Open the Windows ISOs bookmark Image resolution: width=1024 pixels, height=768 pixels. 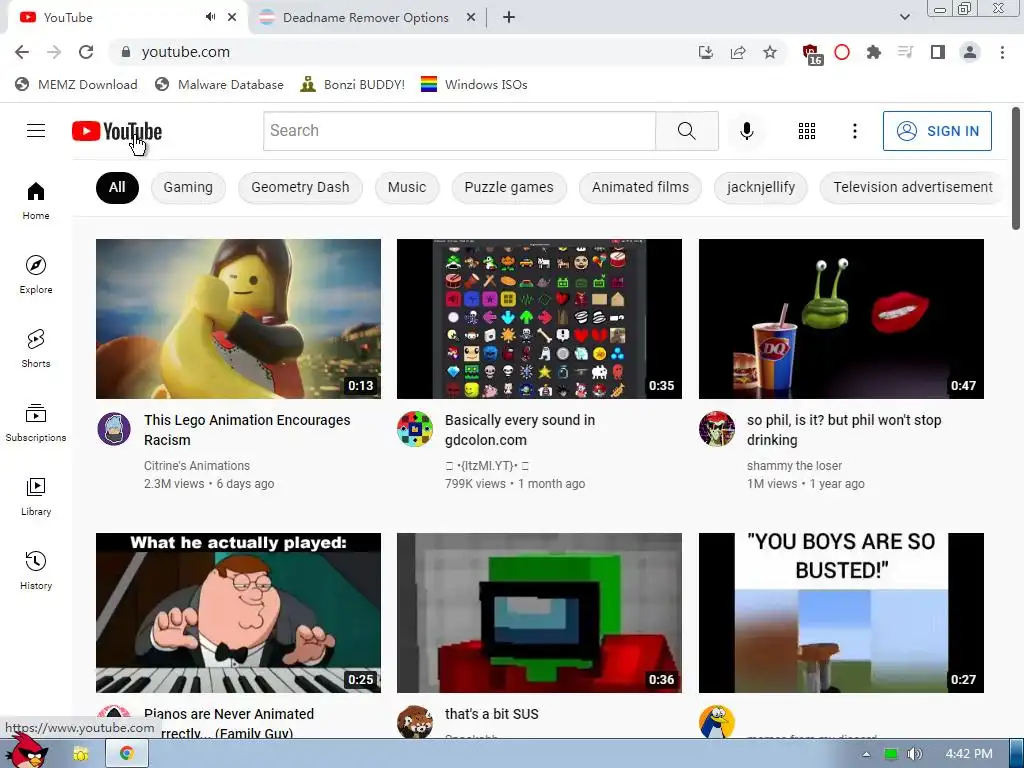[x=474, y=85]
